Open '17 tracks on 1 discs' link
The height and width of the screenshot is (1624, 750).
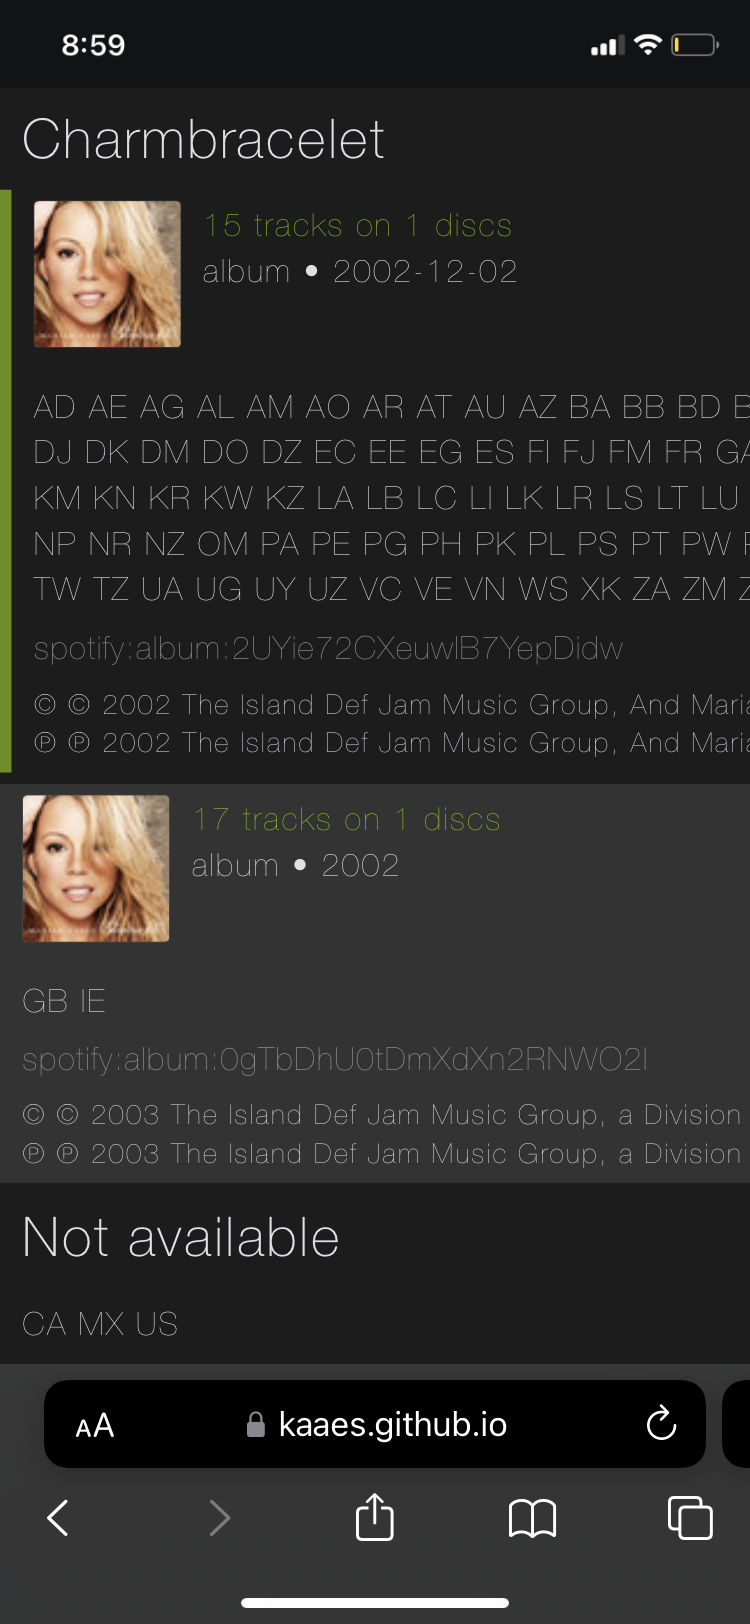[346, 820]
